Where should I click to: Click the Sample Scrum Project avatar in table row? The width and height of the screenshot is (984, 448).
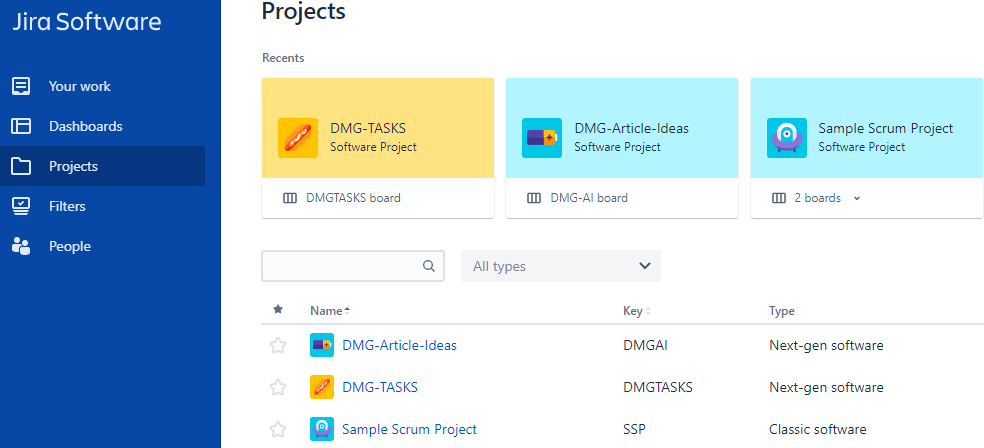[322, 429]
